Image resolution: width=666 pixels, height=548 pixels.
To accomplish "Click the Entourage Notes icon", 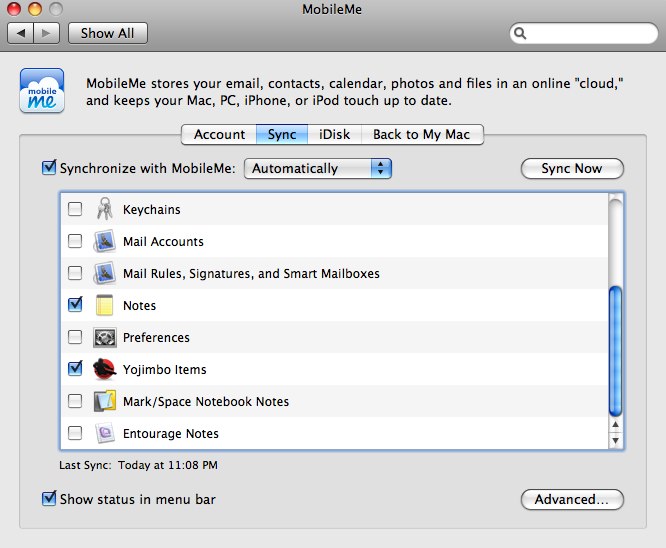I will 104,433.
